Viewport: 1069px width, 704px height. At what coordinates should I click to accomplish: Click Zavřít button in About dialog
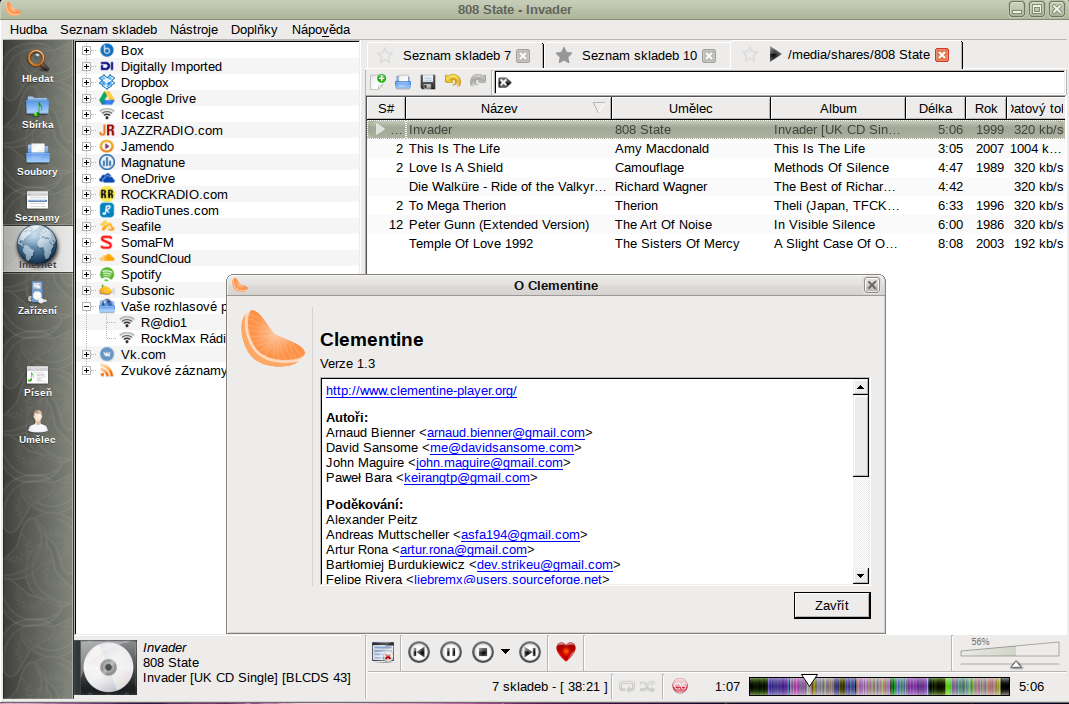tap(832, 605)
